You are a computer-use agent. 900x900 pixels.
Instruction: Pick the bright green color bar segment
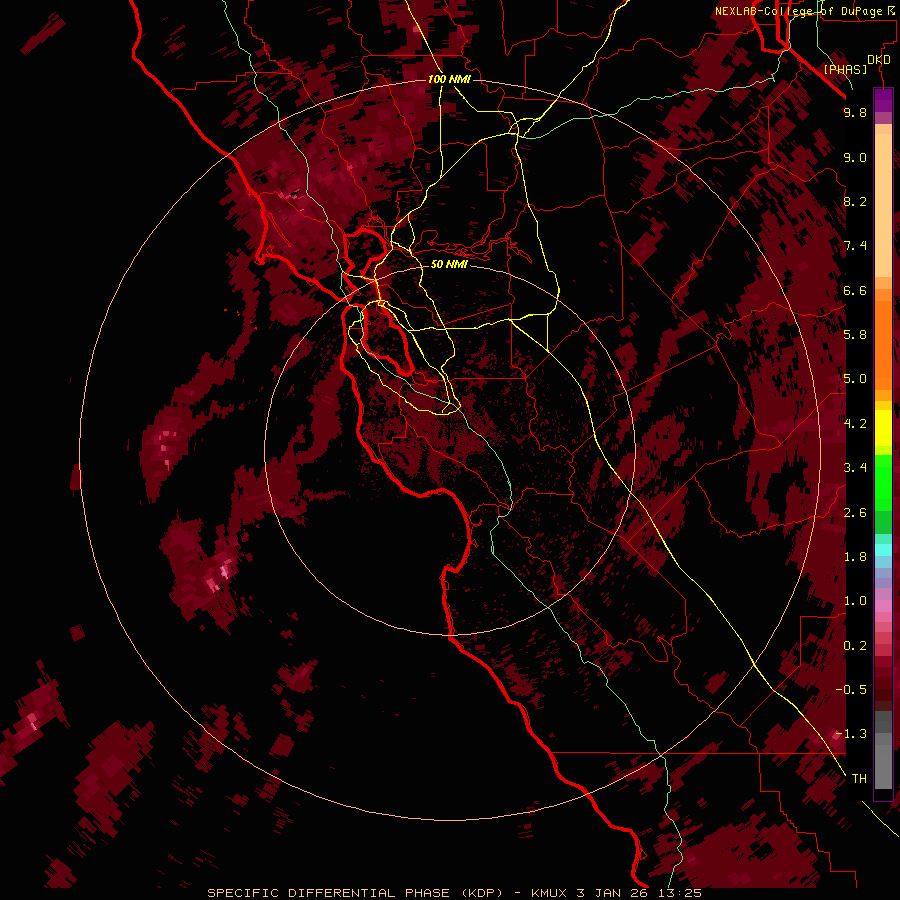883,485
